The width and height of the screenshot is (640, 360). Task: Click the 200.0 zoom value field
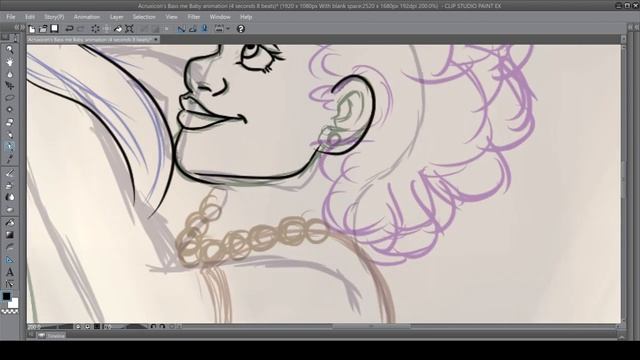(34, 327)
